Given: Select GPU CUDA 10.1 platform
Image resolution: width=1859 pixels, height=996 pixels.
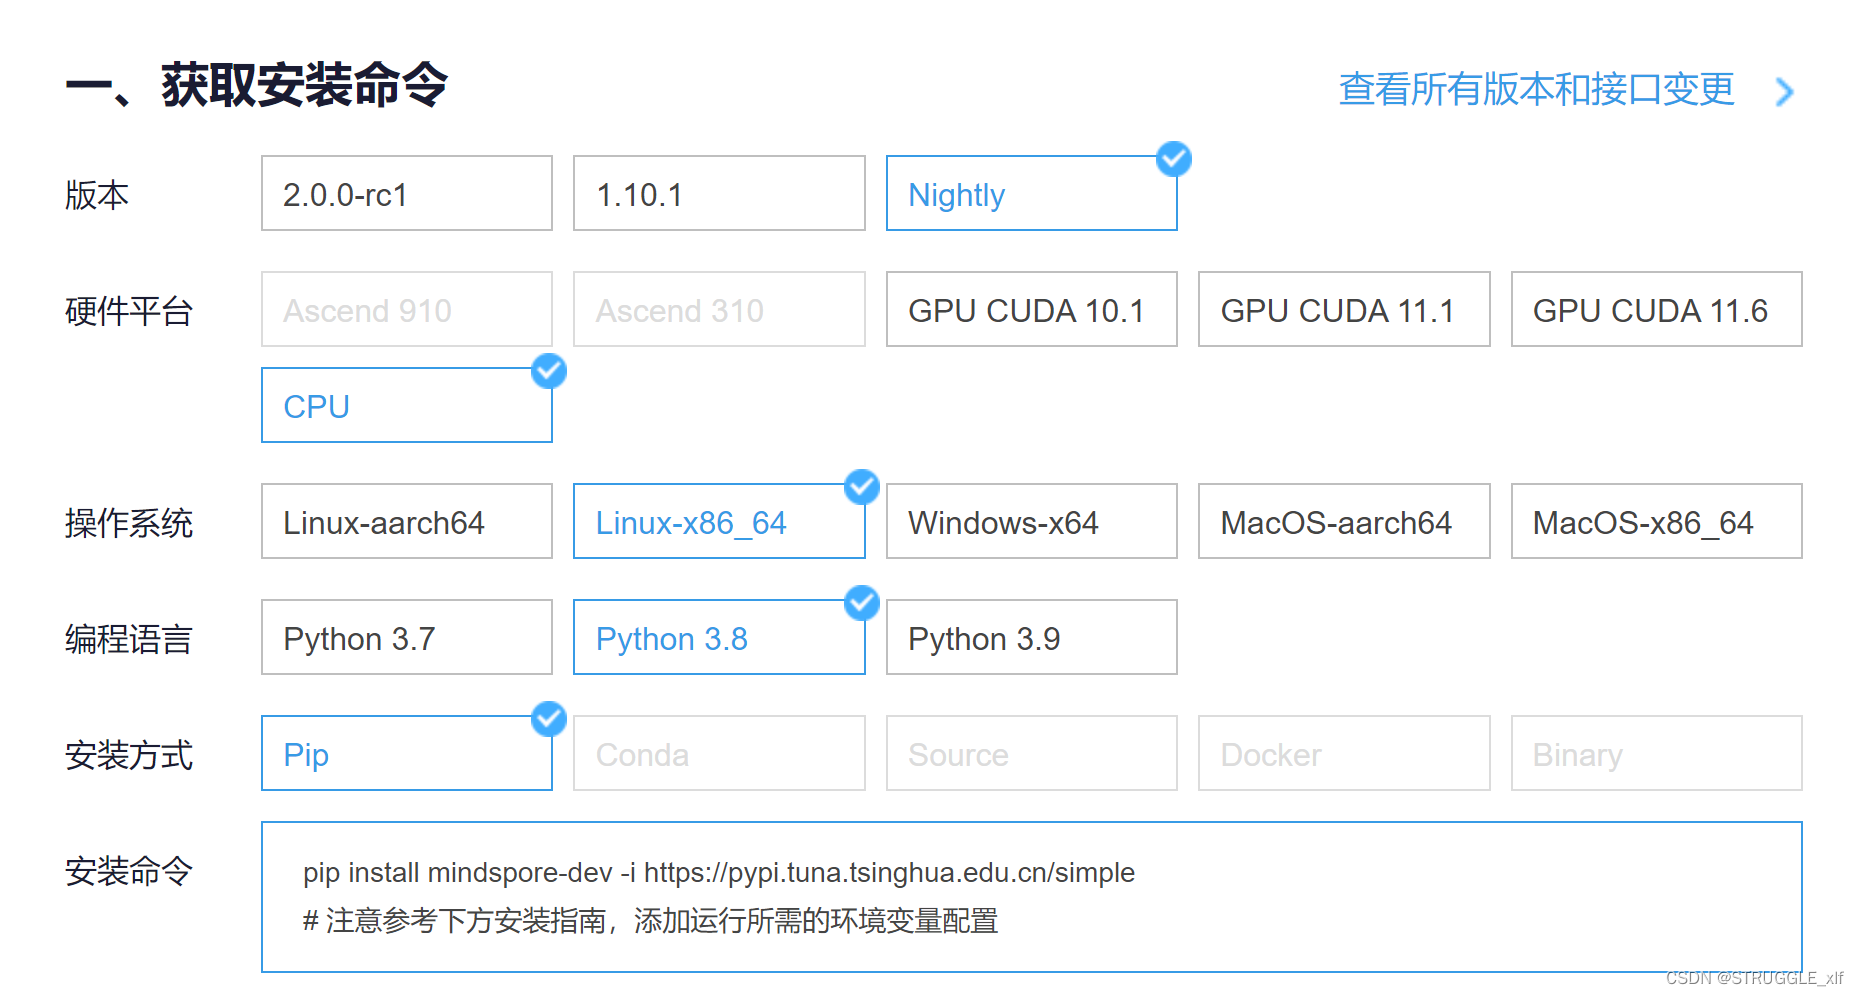Looking at the screenshot, I should 1031,309.
